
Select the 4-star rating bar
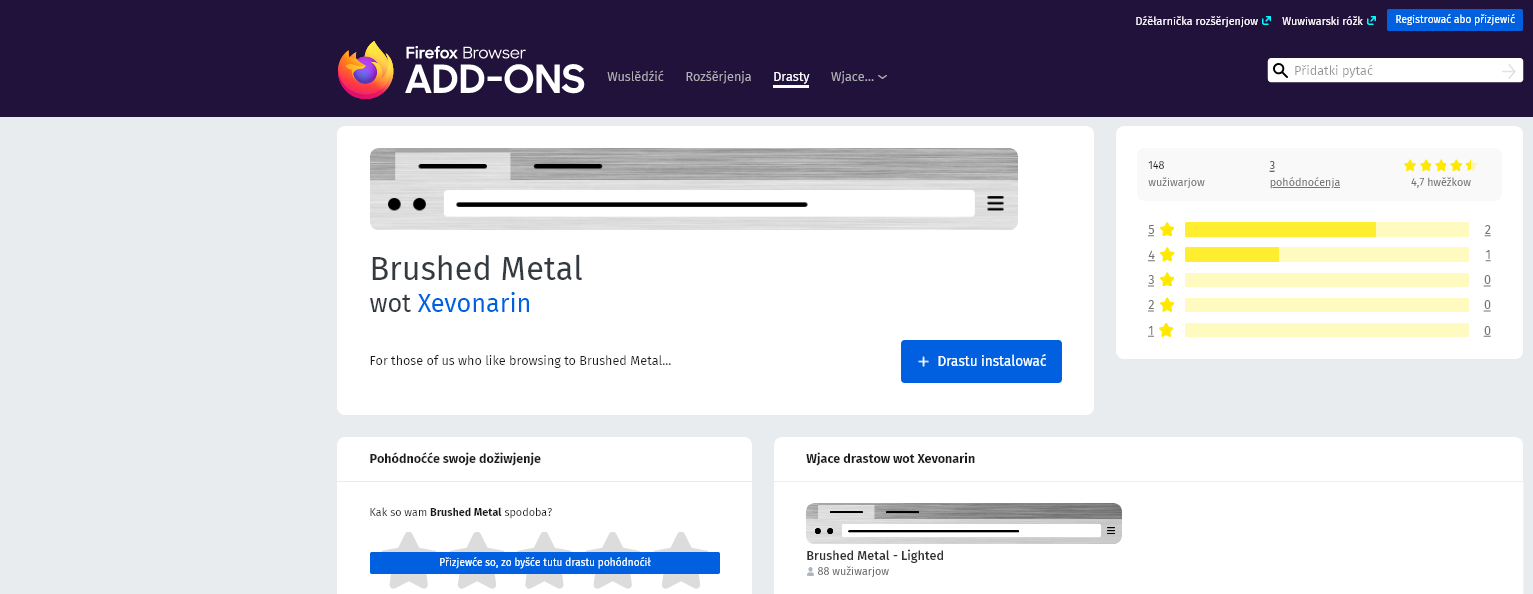(1326, 255)
